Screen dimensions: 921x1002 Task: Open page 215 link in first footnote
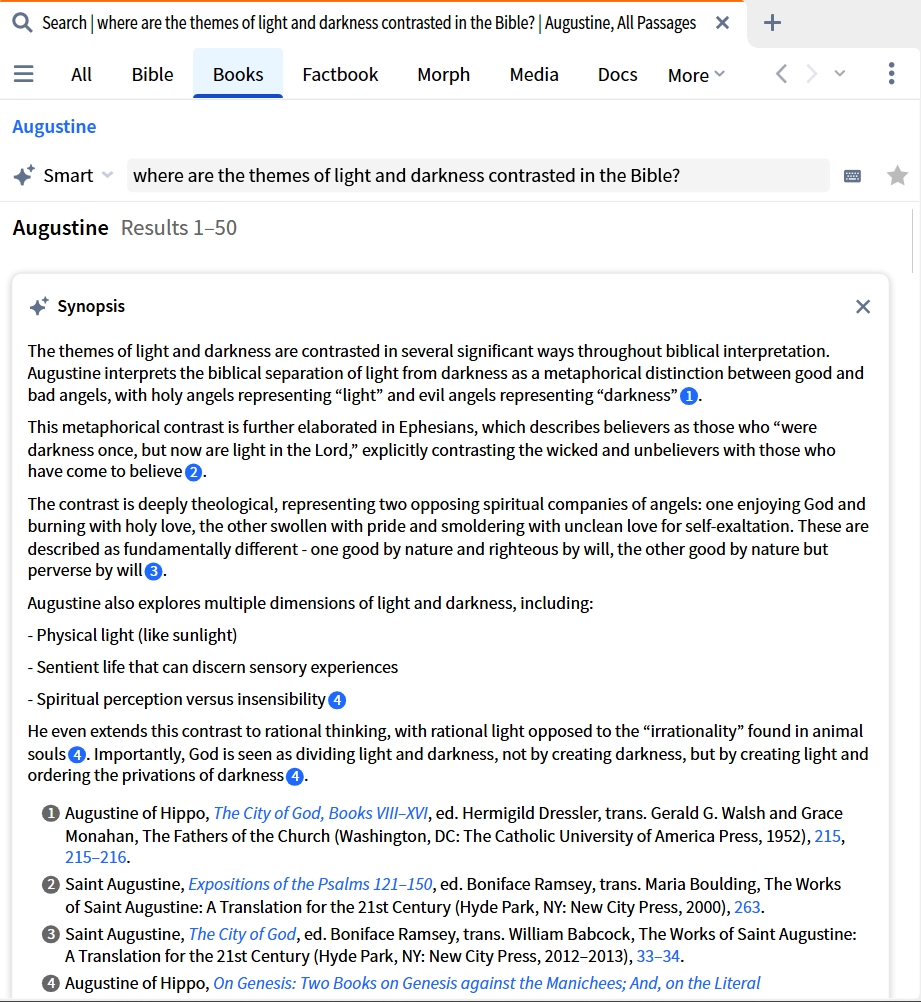[x=827, y=836]
